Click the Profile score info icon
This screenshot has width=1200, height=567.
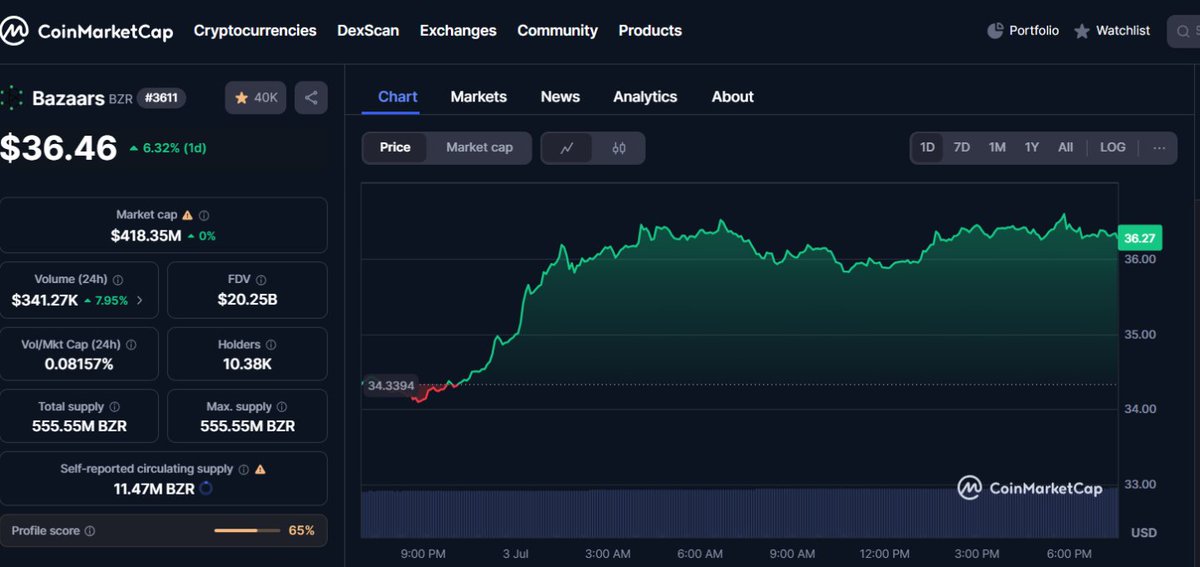click(90, 531)
